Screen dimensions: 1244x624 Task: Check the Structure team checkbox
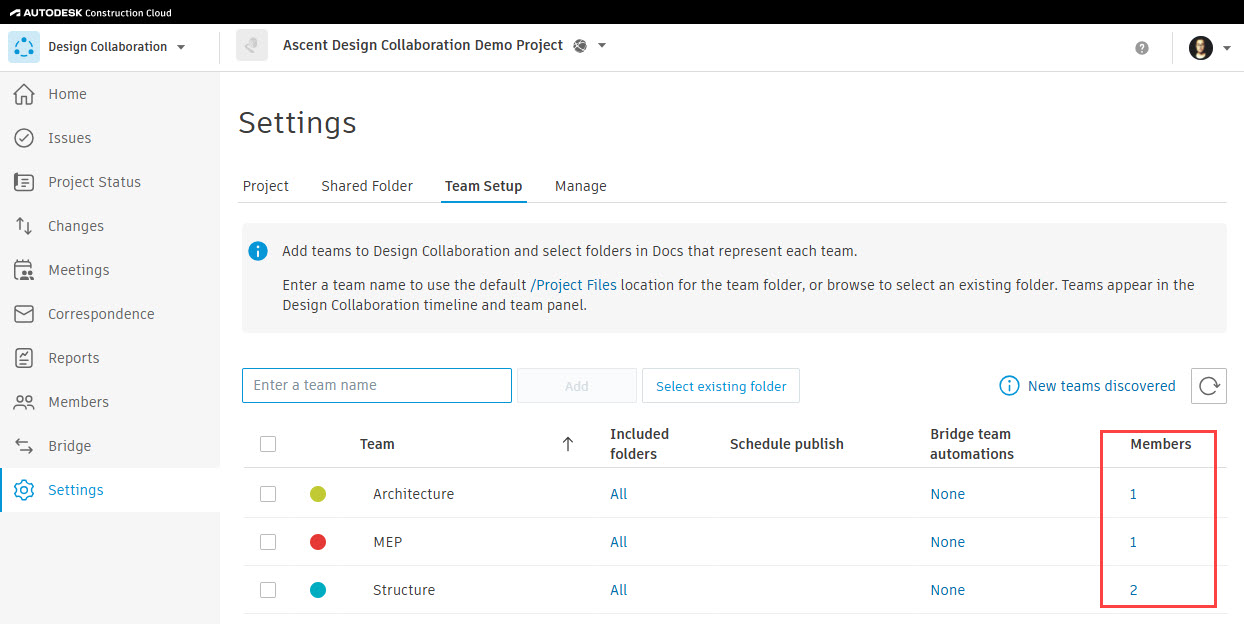[x=268, y=590]
